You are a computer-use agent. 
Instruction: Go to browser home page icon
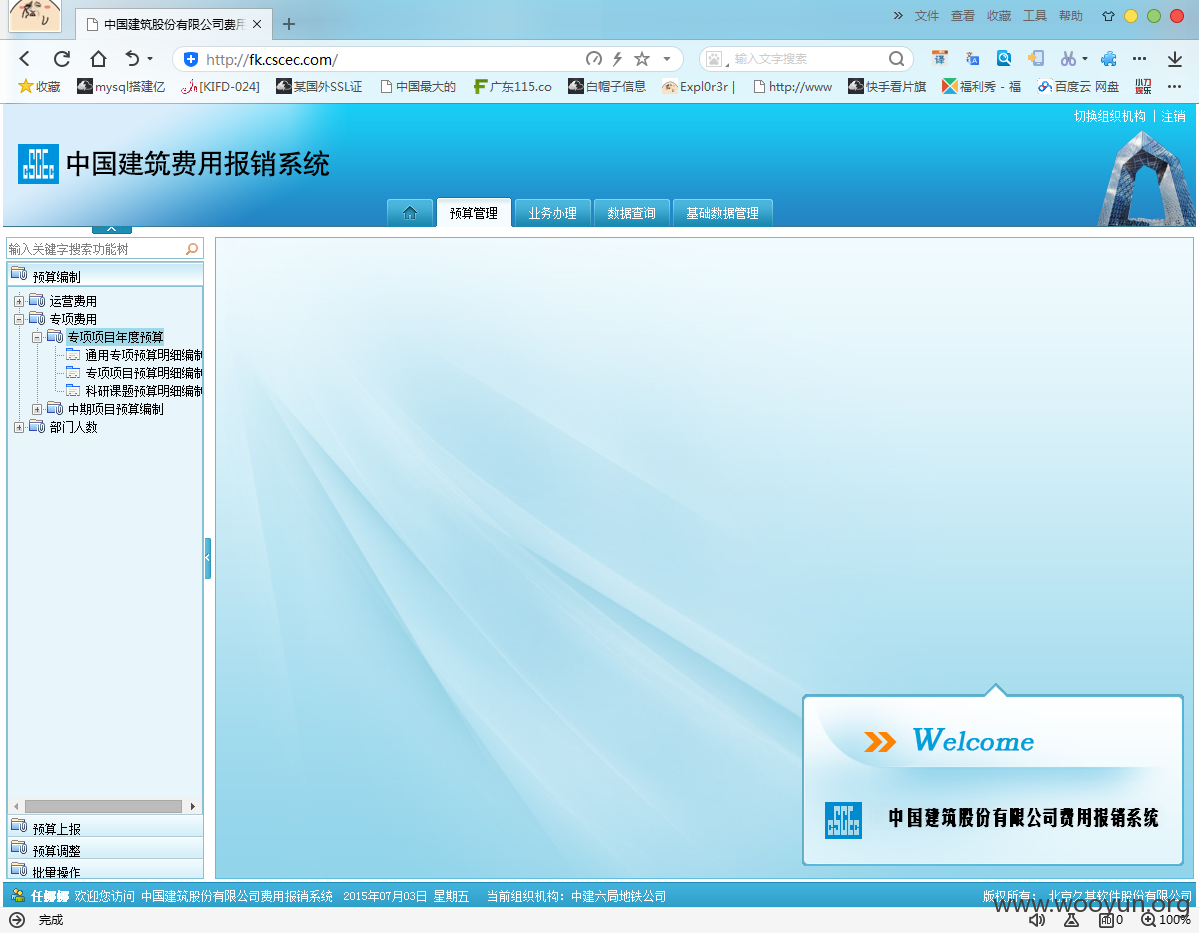click(x=98, y=59)
